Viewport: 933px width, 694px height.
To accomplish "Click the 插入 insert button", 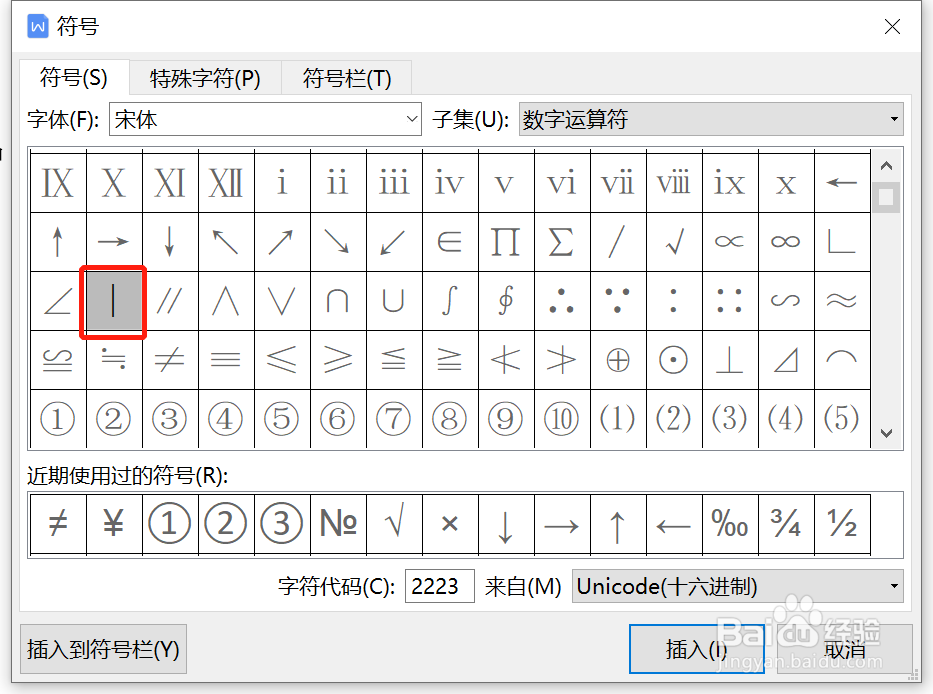I will pos(697,648).
